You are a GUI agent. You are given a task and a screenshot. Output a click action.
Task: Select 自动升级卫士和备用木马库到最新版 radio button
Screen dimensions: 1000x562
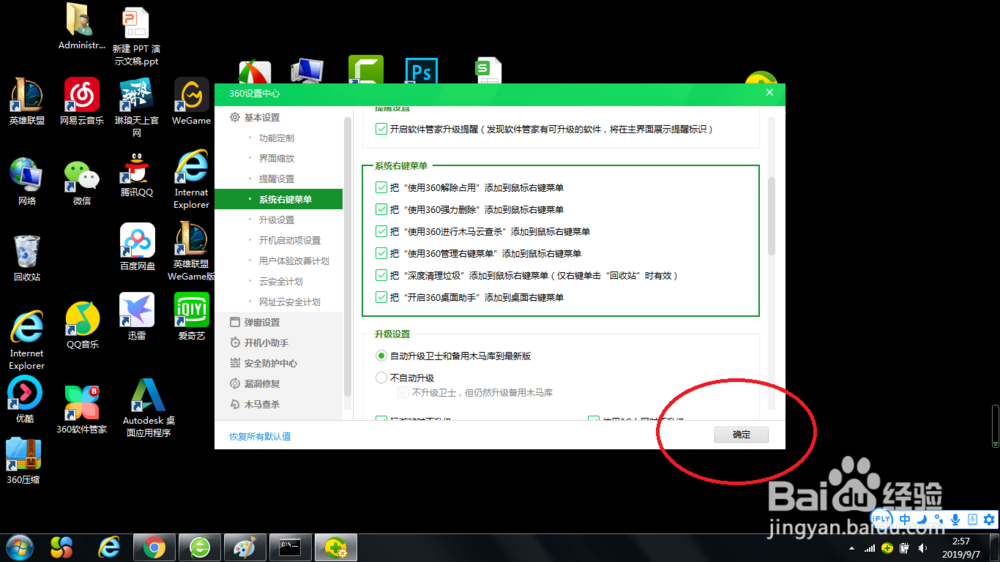click(381, 356)
